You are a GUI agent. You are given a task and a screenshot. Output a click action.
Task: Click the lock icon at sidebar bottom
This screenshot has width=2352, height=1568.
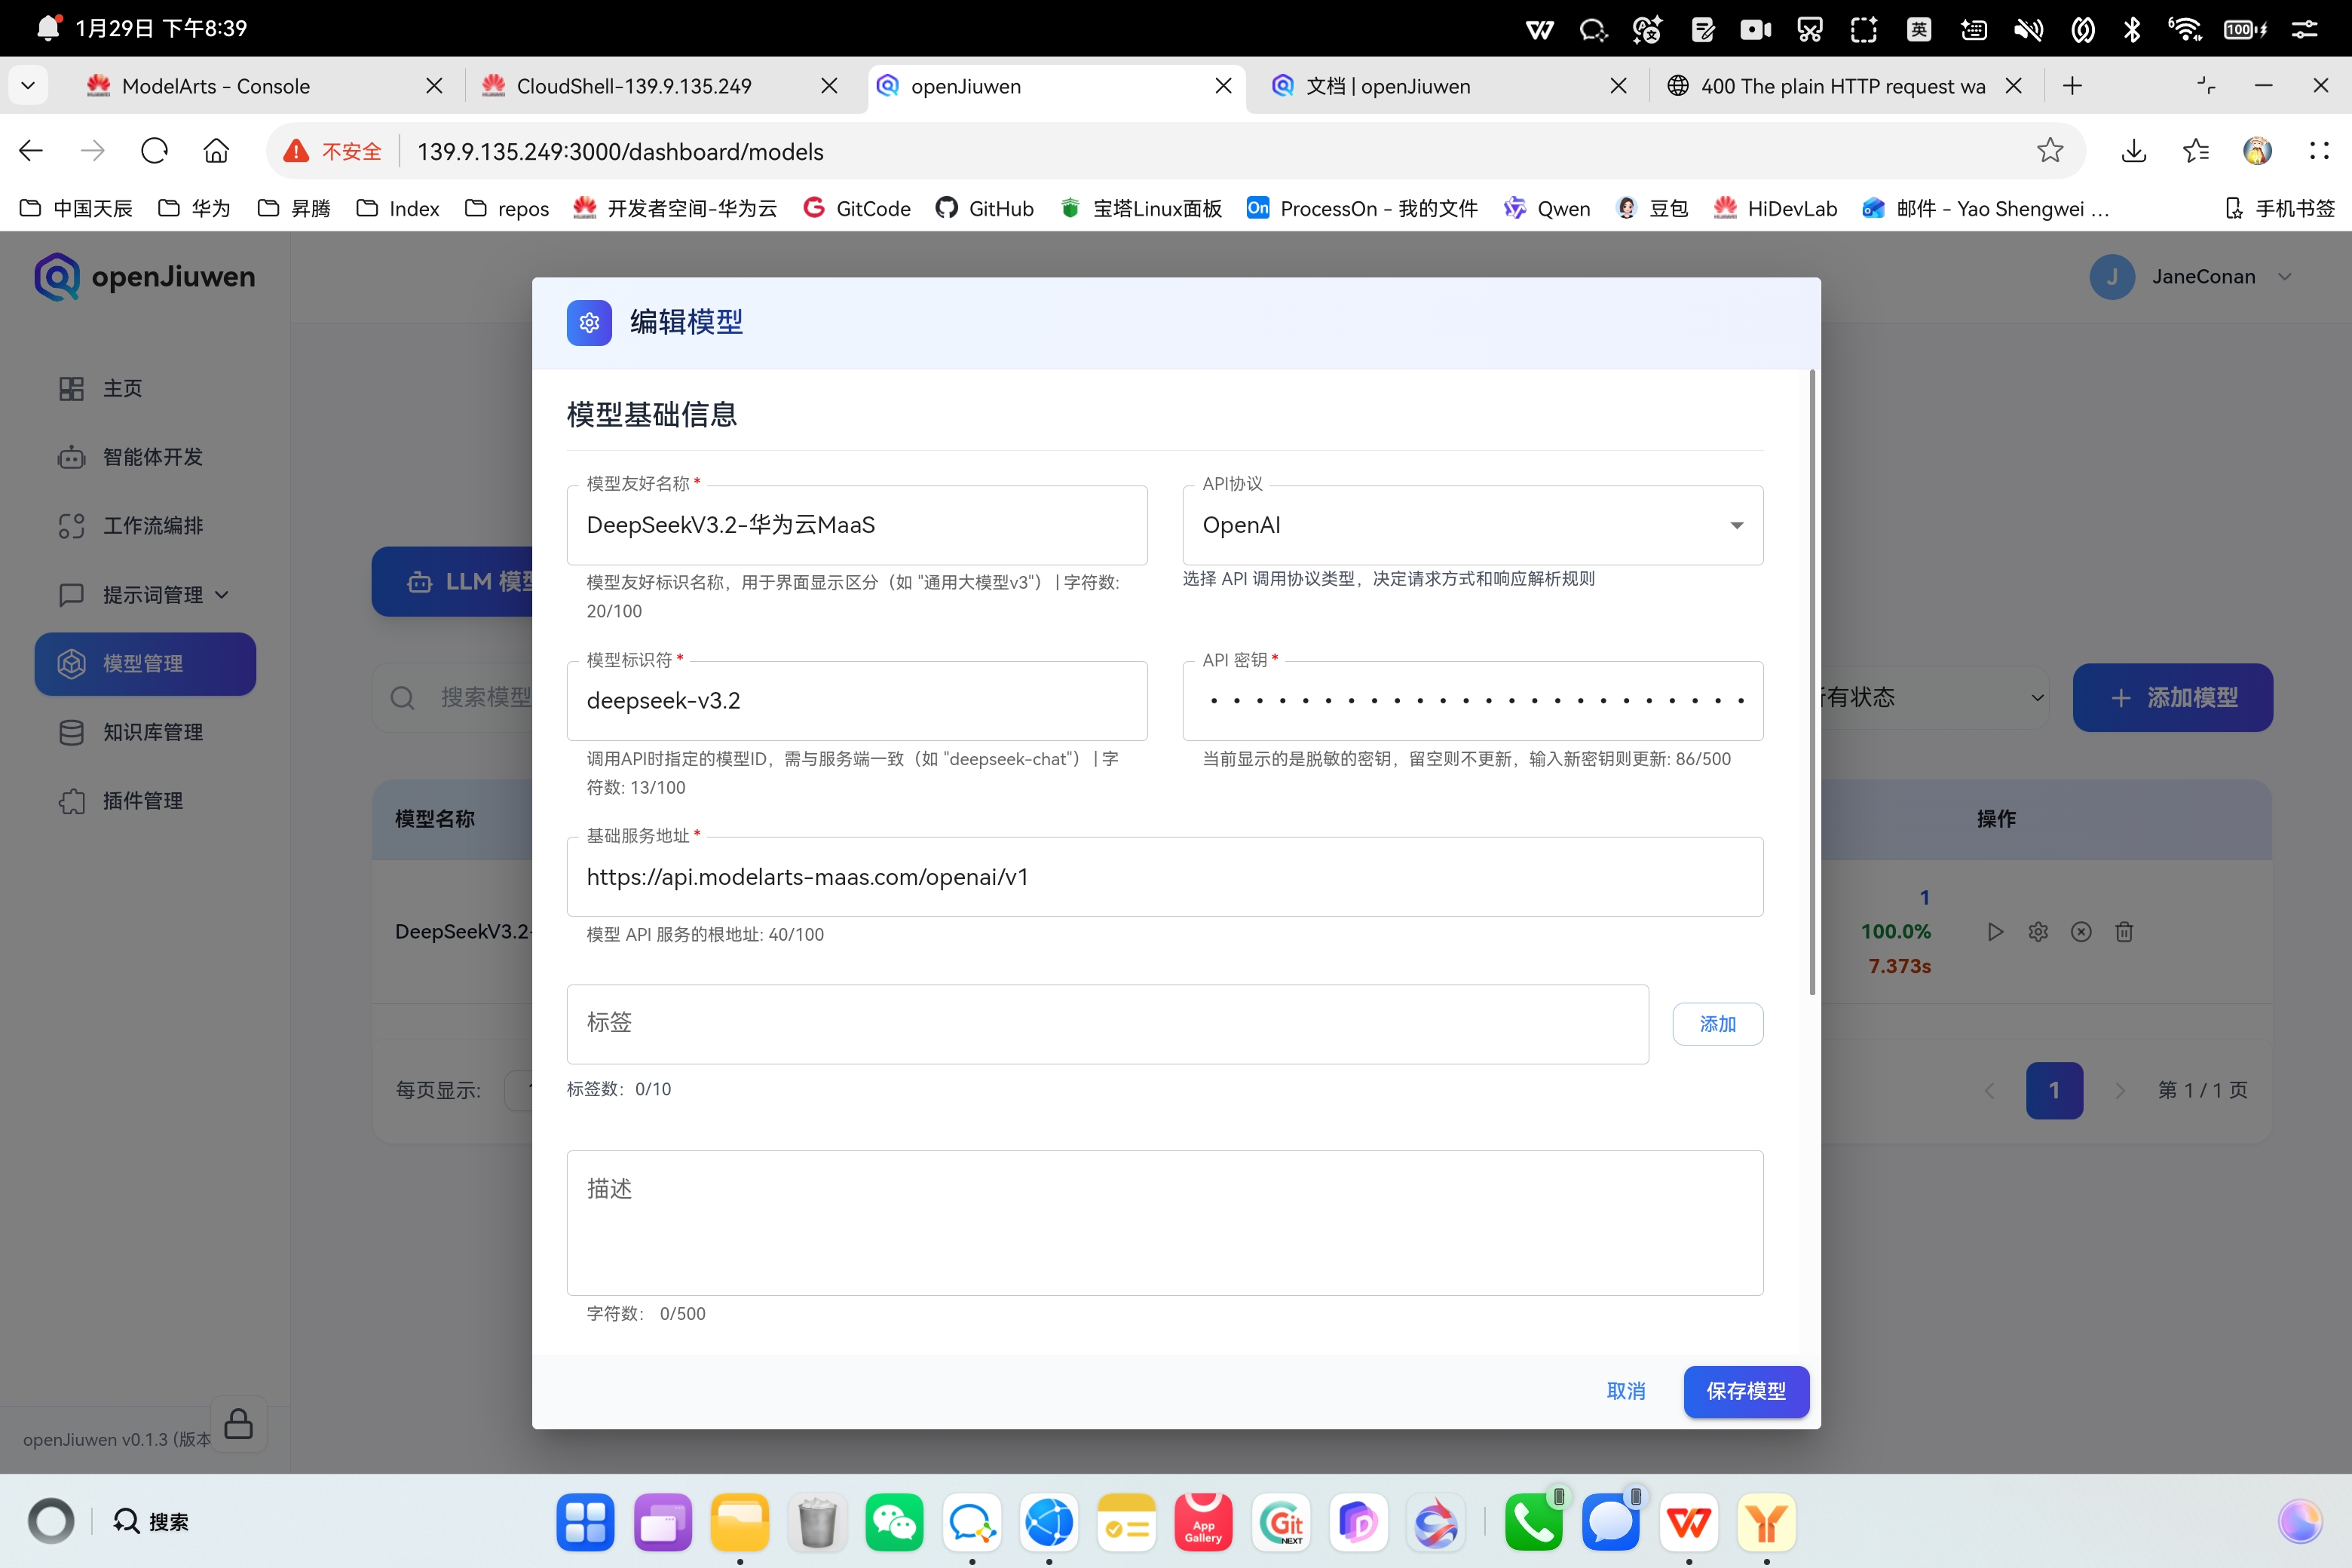(x=238, y=1423)
